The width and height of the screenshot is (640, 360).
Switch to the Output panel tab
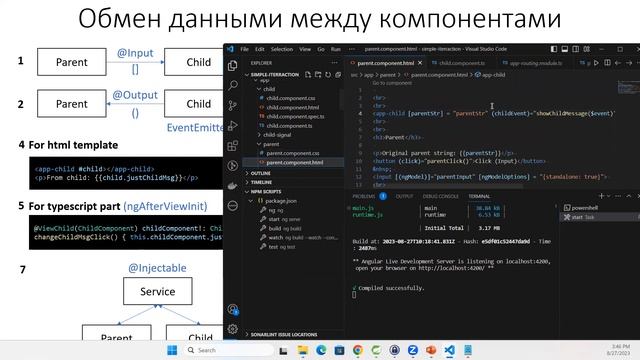[404, 196]
